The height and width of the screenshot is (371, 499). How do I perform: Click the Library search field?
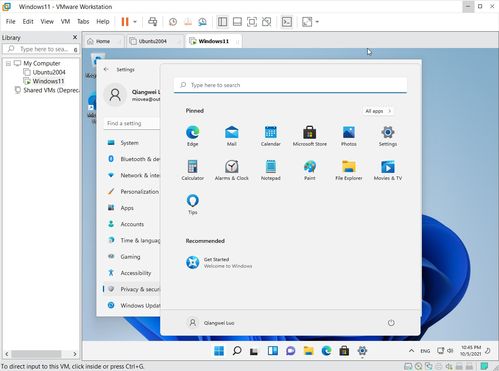tap(41, 49)
